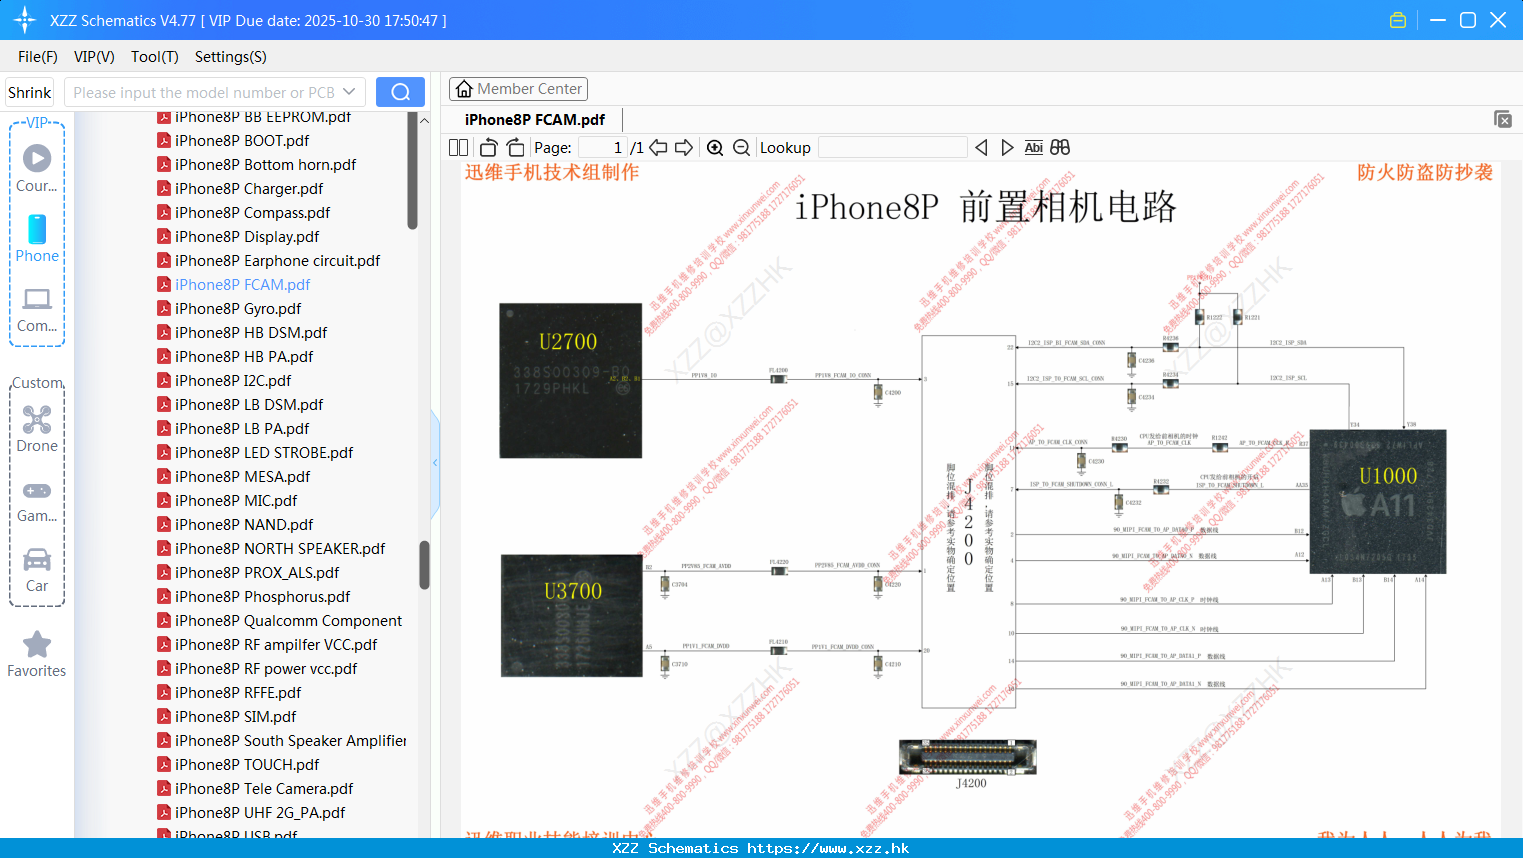The image size is (1523, 858).
Task: Open iPhone8P Compass.pdf
Action: pyautogui.click(x=252, y=213)
